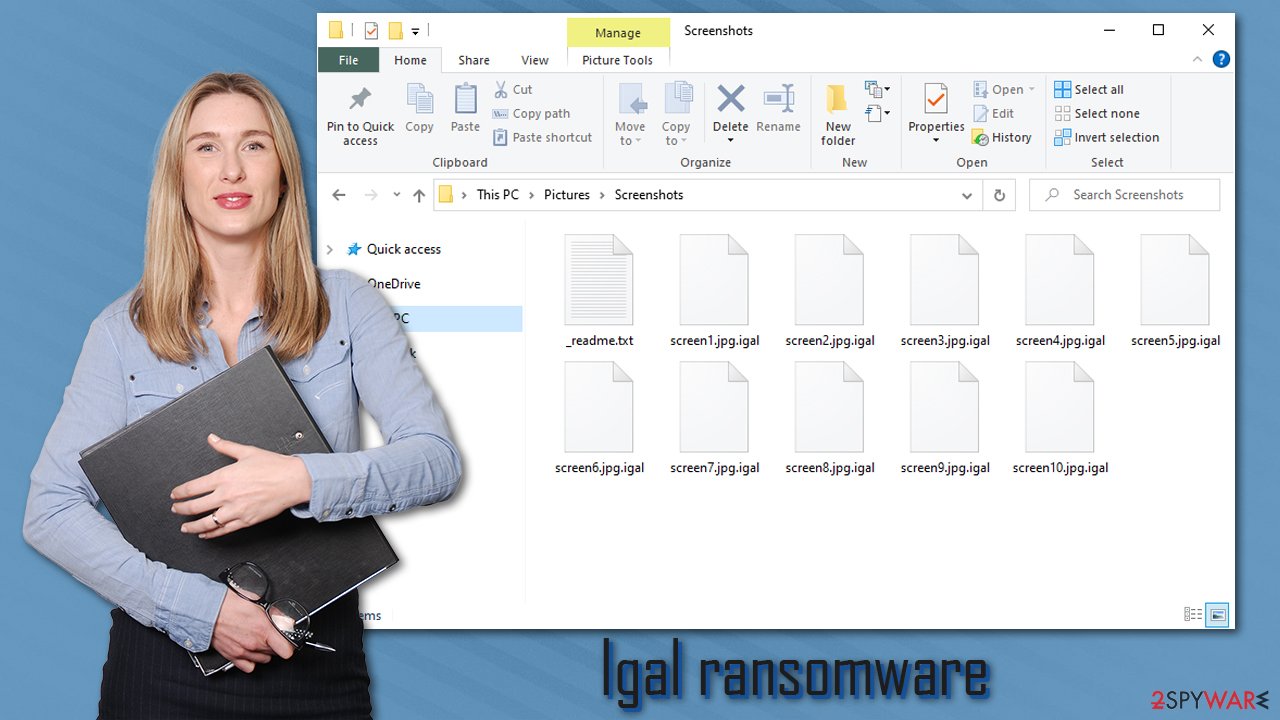Open the Copy to command
This screenshot has height=720, width=1280.
click(676, 114)
